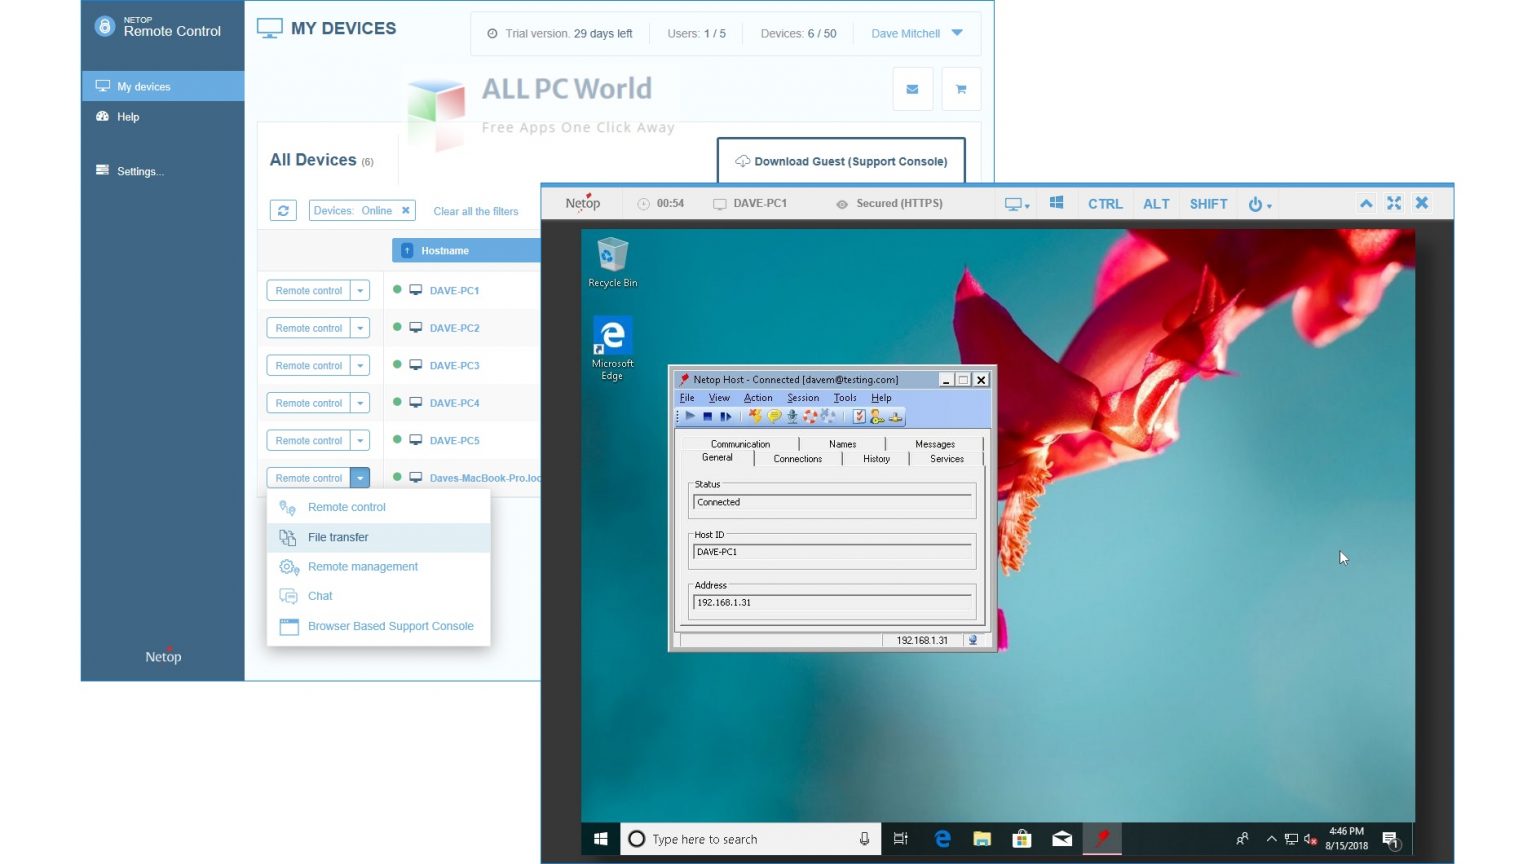Click the Windows key icon in session toolbar
1536x864 pixels.
(1056, 203)
